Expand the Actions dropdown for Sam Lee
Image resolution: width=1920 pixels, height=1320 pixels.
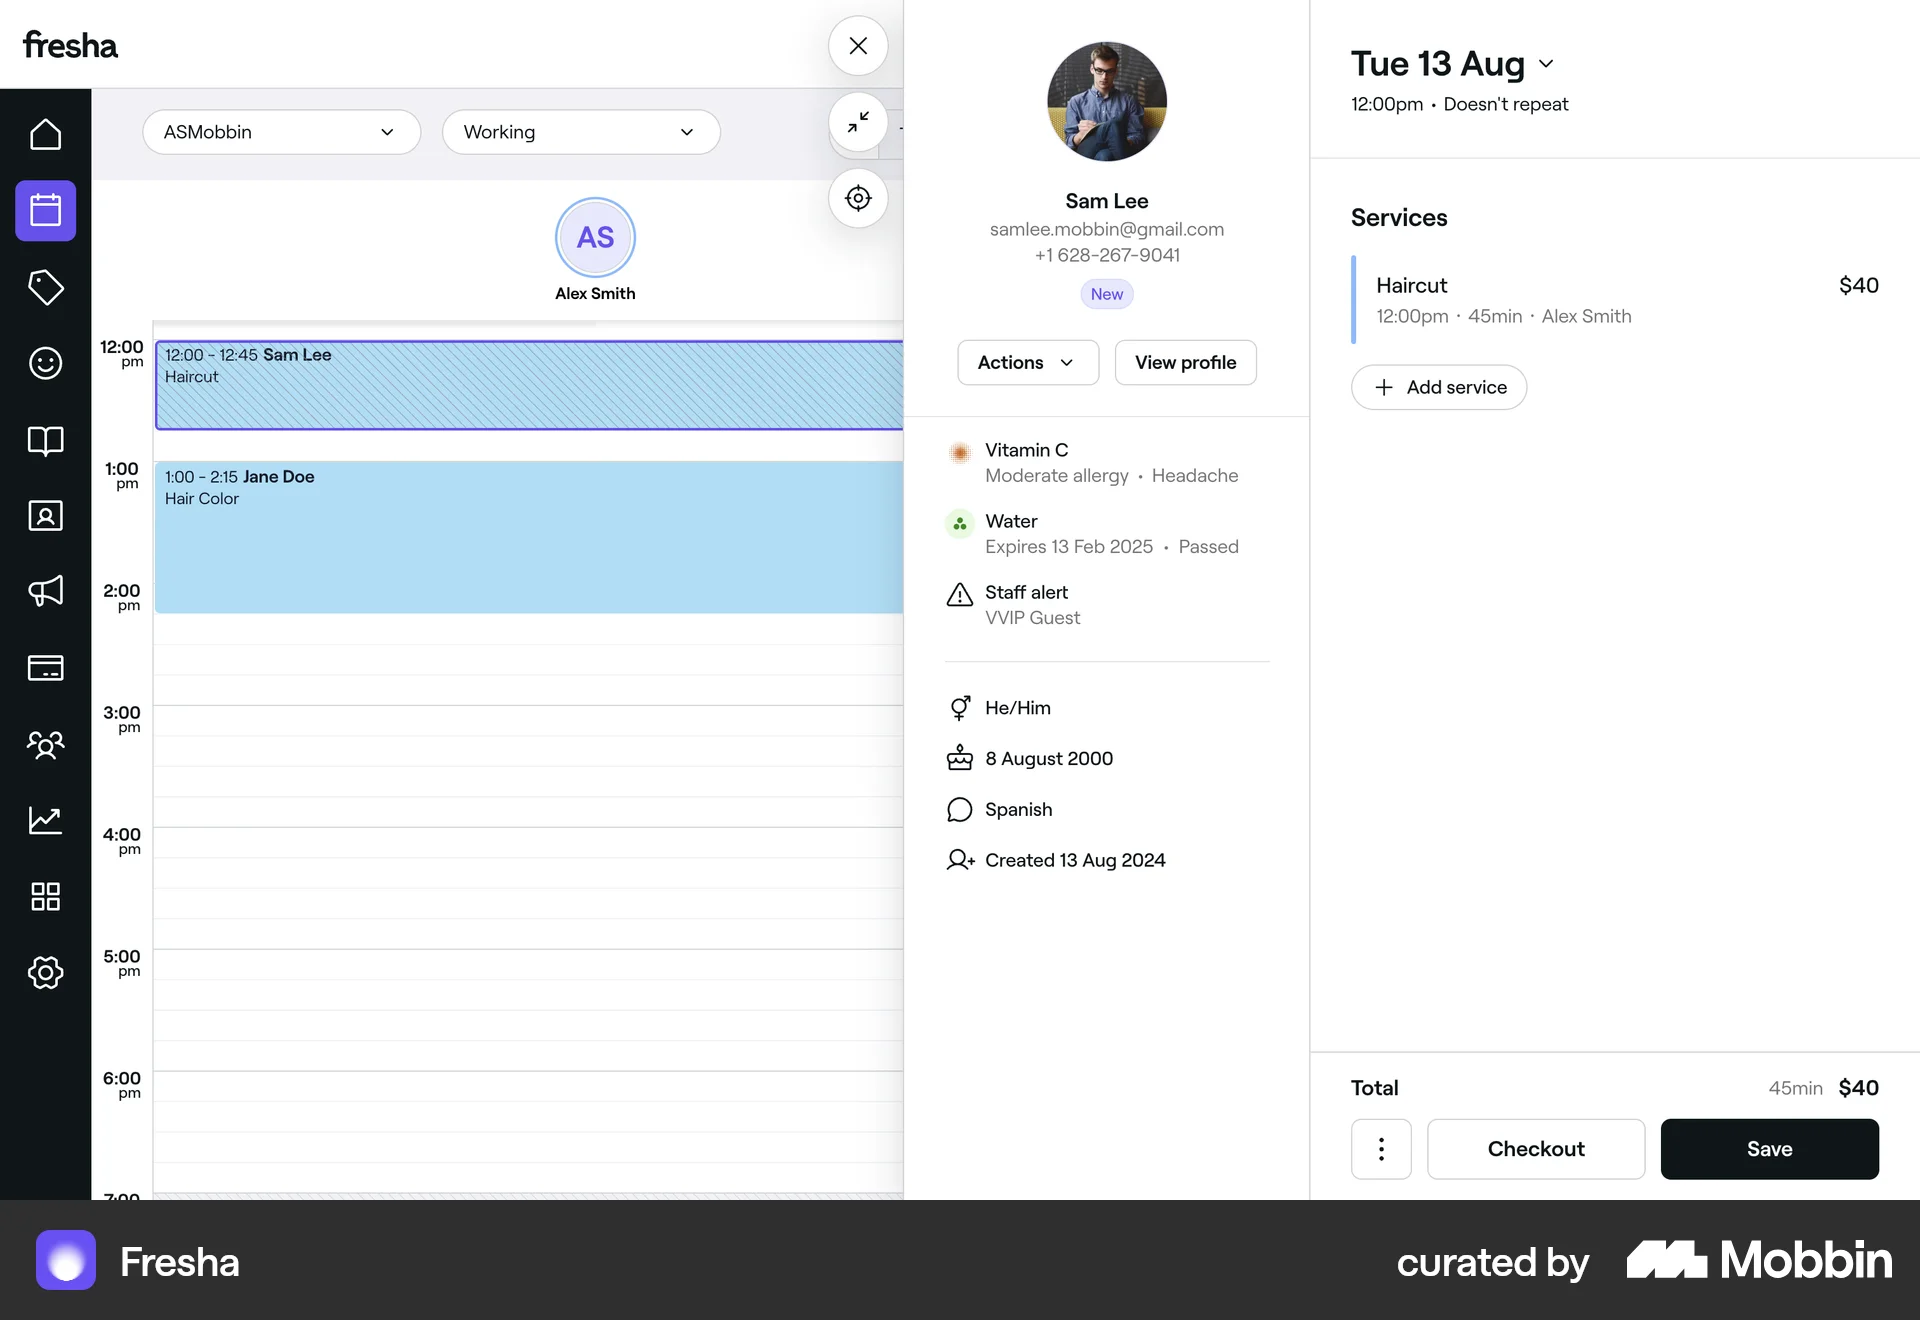click(1027, 362)
